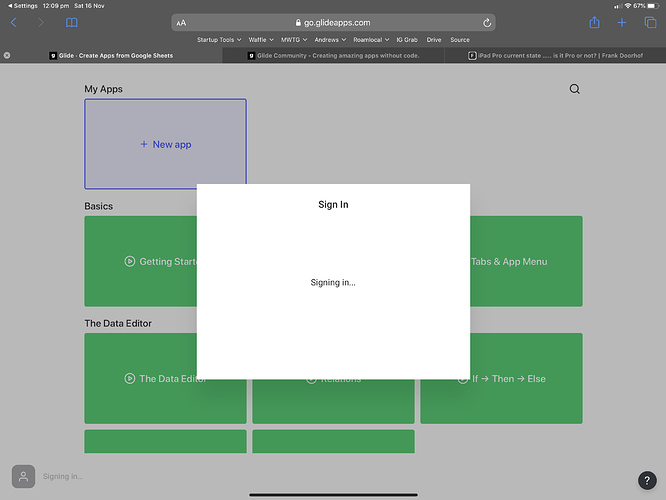Add a new Safari tab with plus

pos(622,23)
